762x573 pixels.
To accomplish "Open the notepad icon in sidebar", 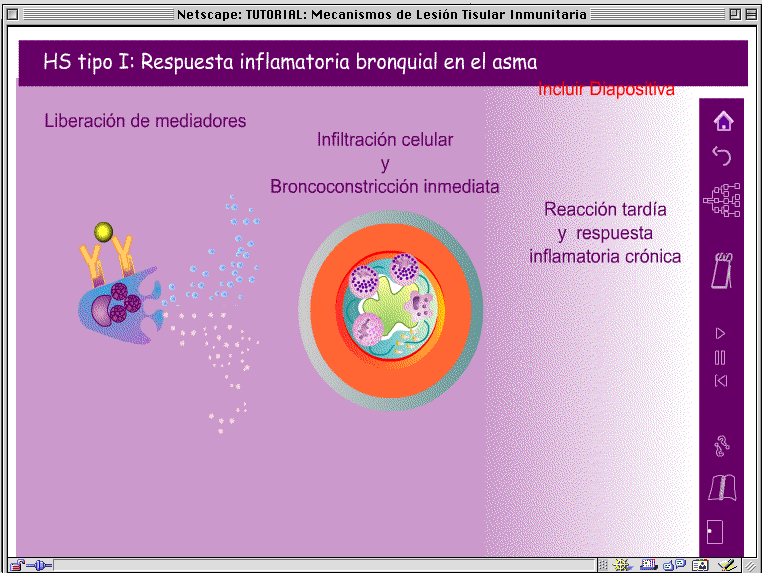I will 722,270.
